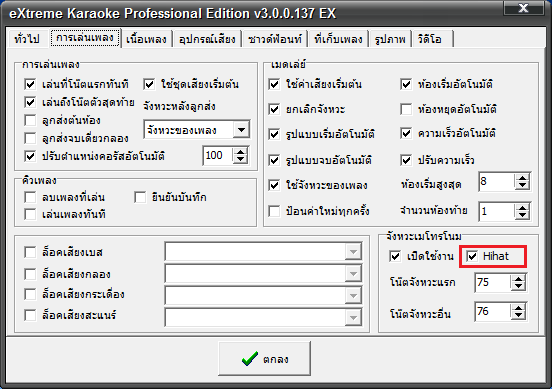Decrease โน๊ตจังหวะอื่น value

point(518,315)
